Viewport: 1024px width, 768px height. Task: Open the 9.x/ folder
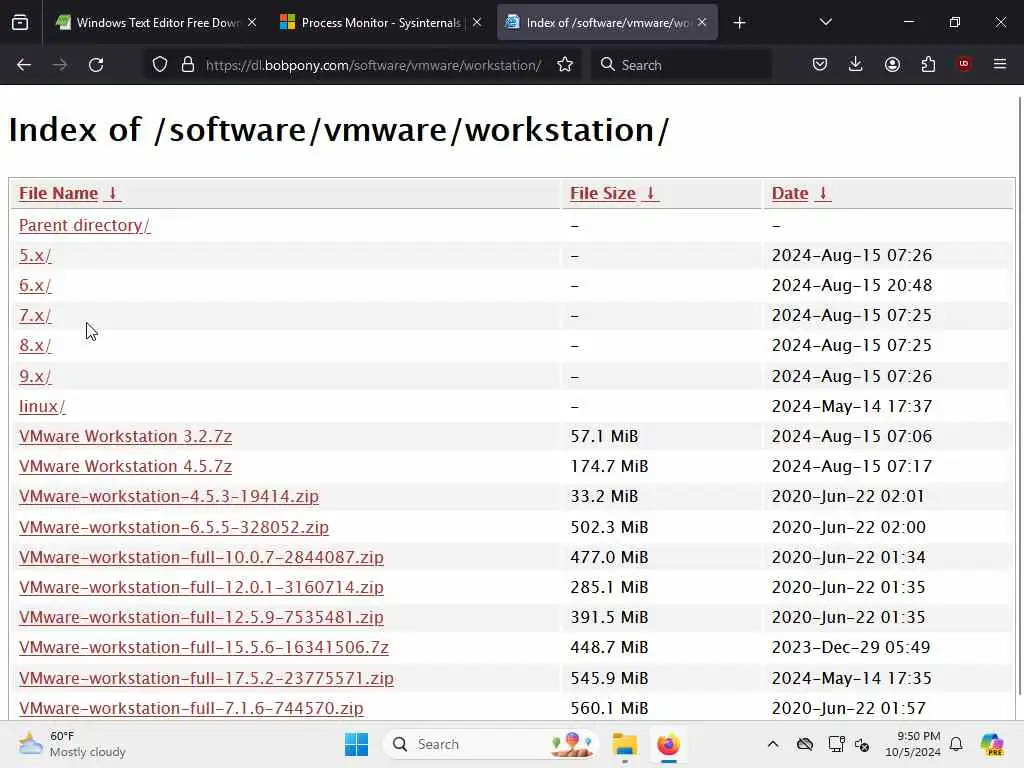35,376
